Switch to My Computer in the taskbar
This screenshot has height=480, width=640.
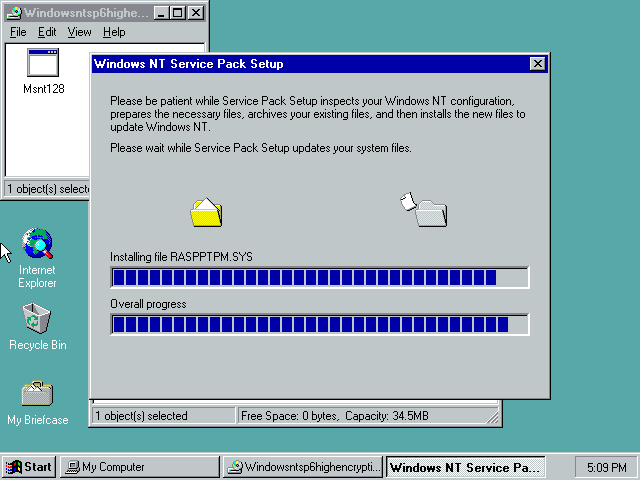coord(139,467)
